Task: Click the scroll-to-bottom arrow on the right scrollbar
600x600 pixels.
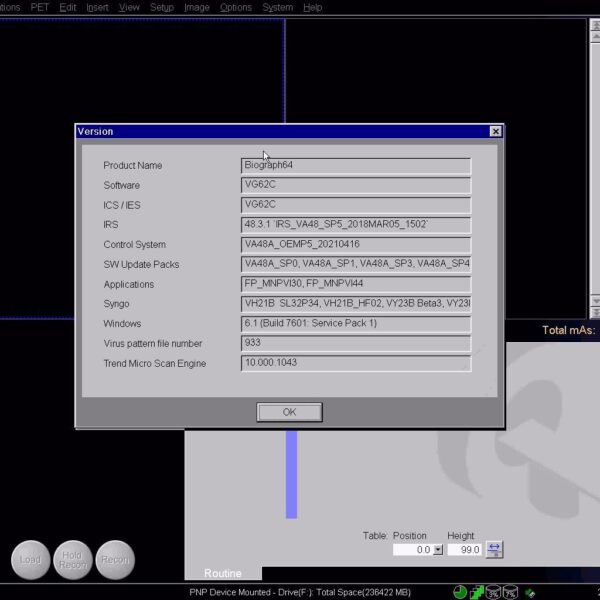Action: point(595,313)
